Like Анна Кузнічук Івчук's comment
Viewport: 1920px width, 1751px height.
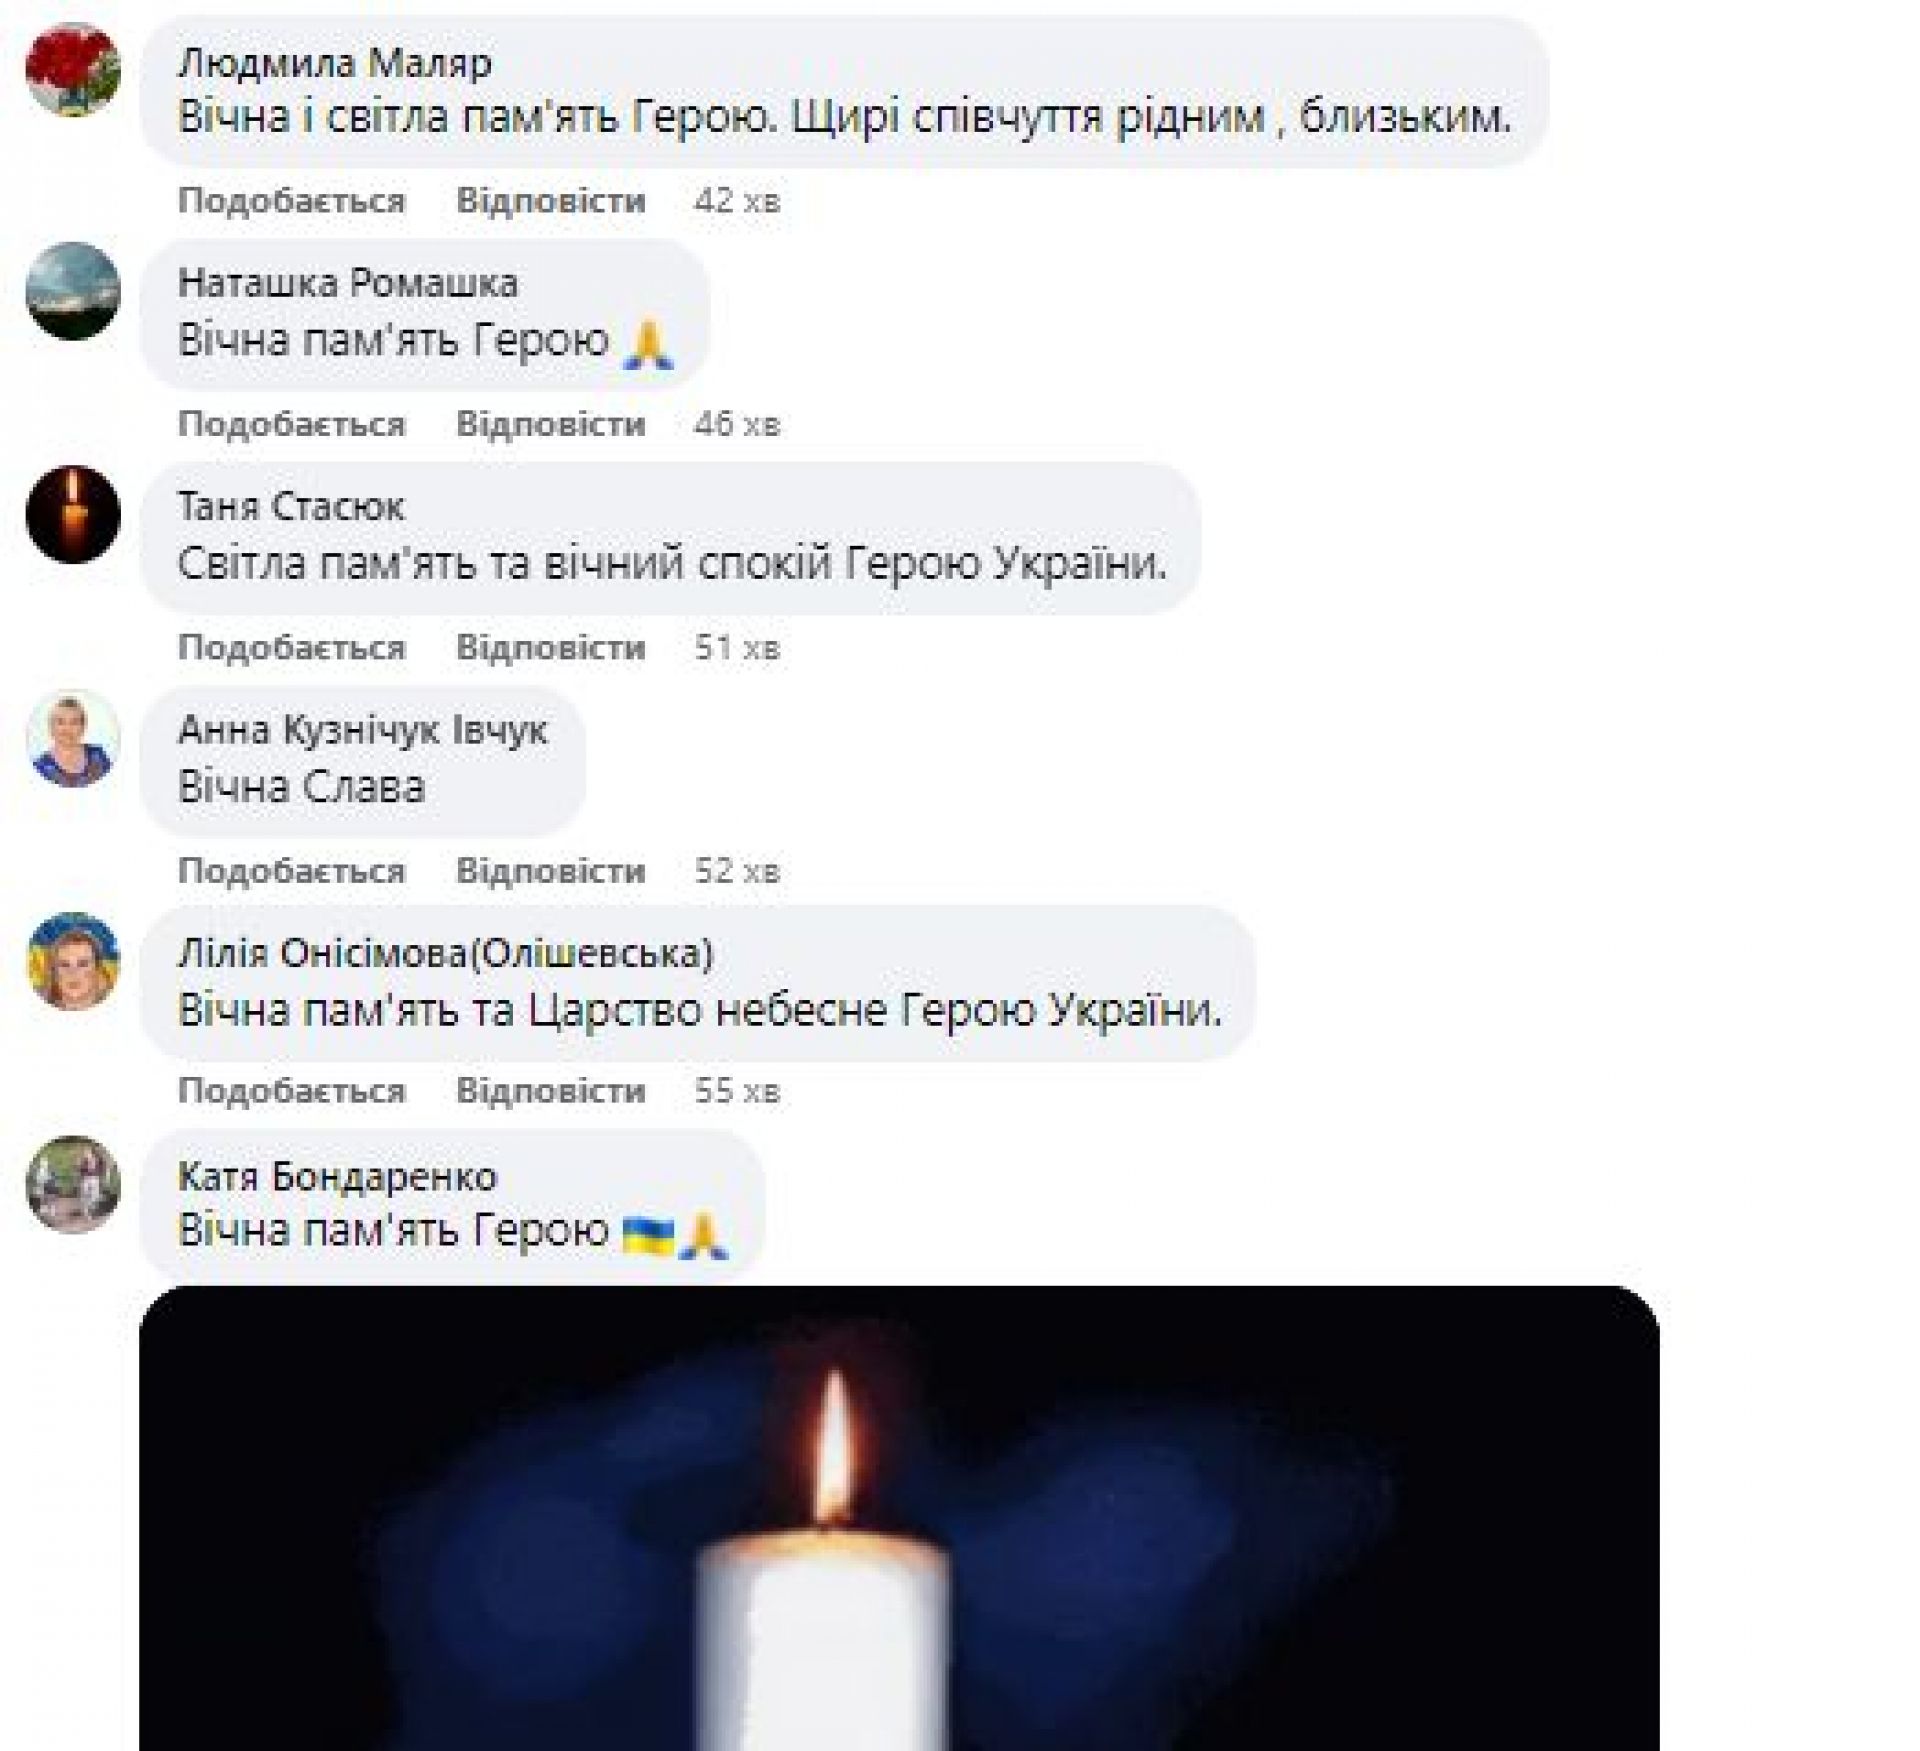click(291, 871)
